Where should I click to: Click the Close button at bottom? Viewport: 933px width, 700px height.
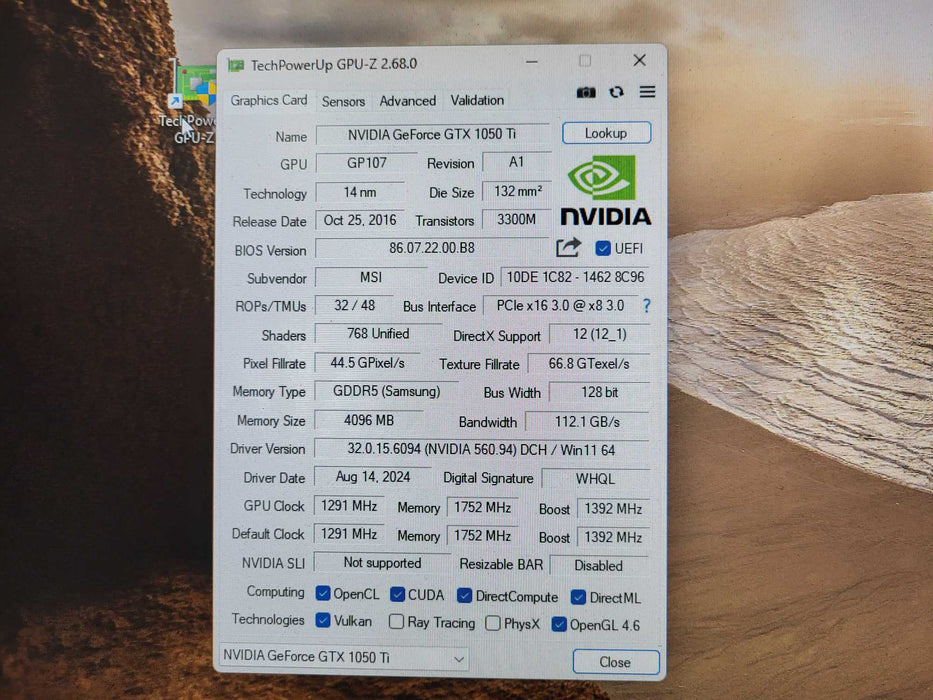click(x=615, y=662)
